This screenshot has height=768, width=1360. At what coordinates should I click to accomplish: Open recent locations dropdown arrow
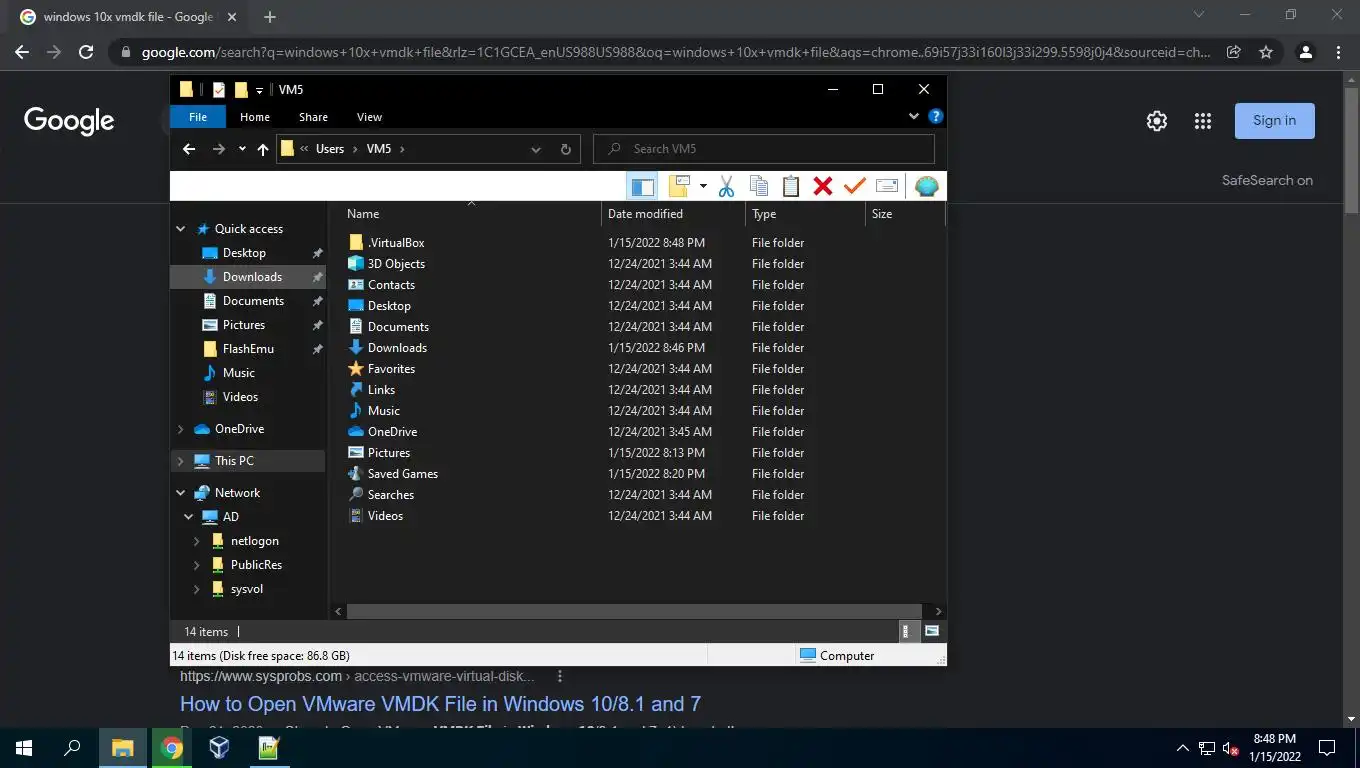[x=242, y=149]
